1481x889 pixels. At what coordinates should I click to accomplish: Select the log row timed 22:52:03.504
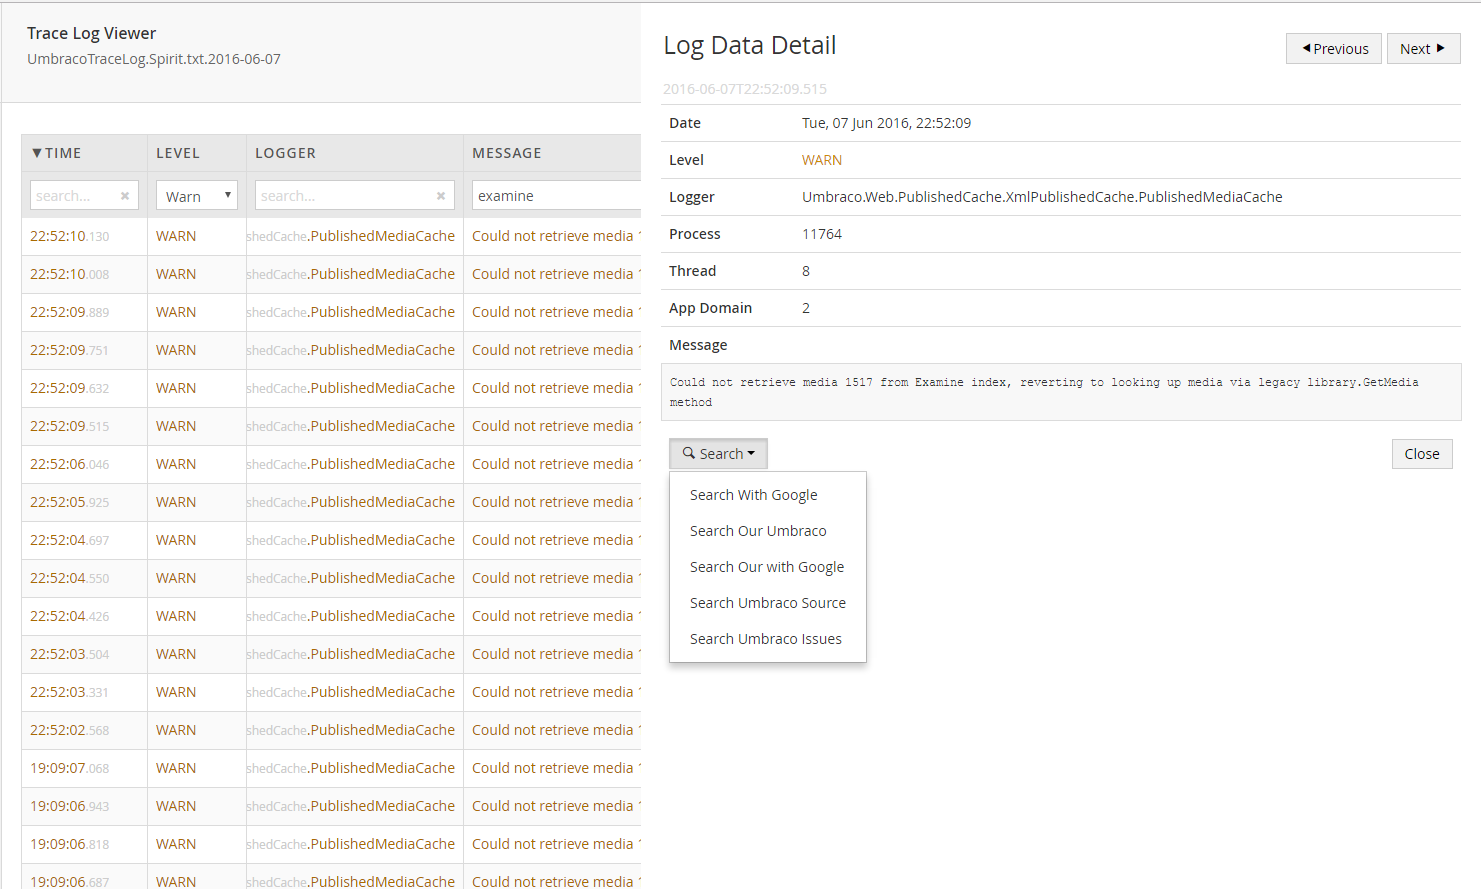point(331,655)
